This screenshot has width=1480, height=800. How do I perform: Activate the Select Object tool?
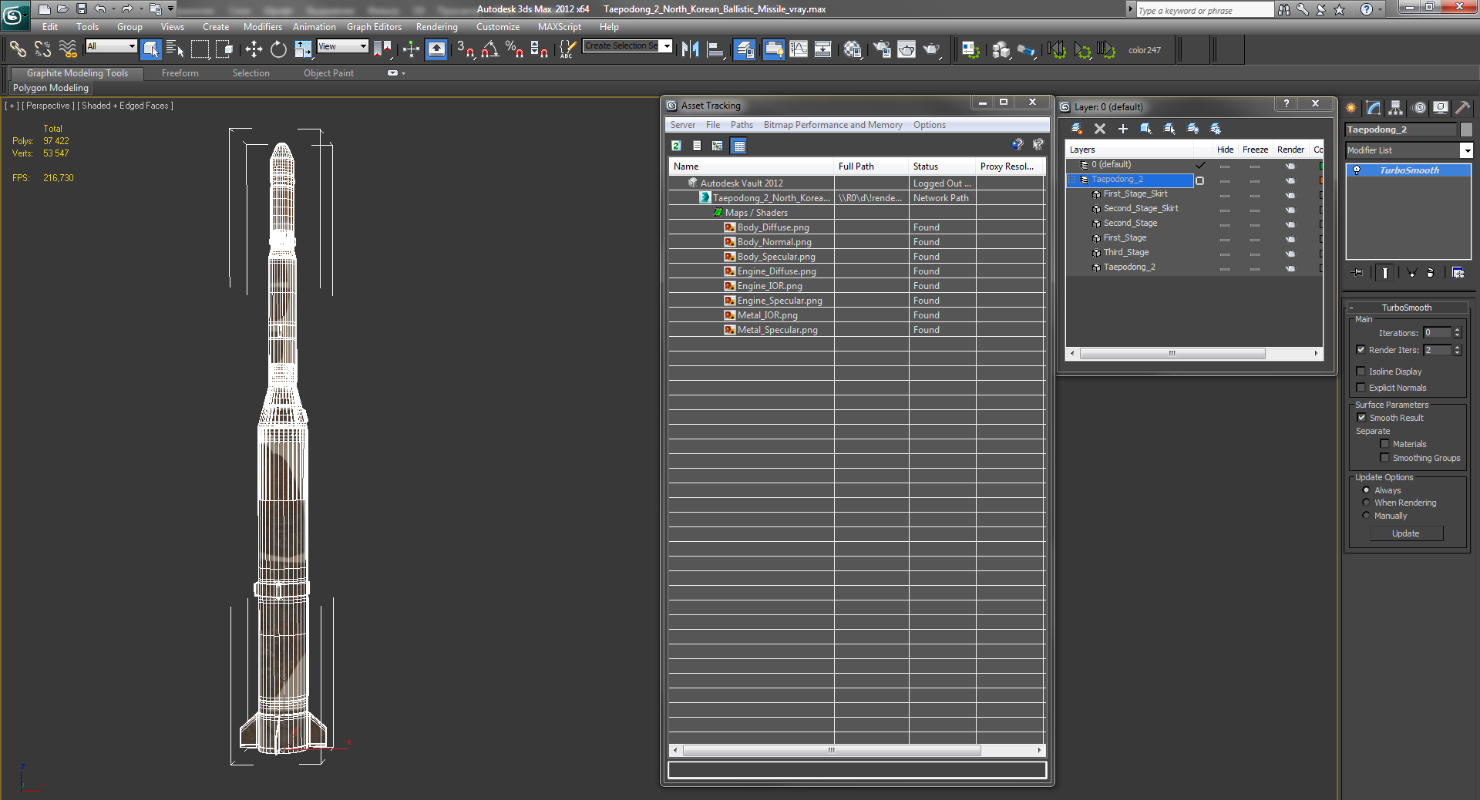(x=151, y=48)
